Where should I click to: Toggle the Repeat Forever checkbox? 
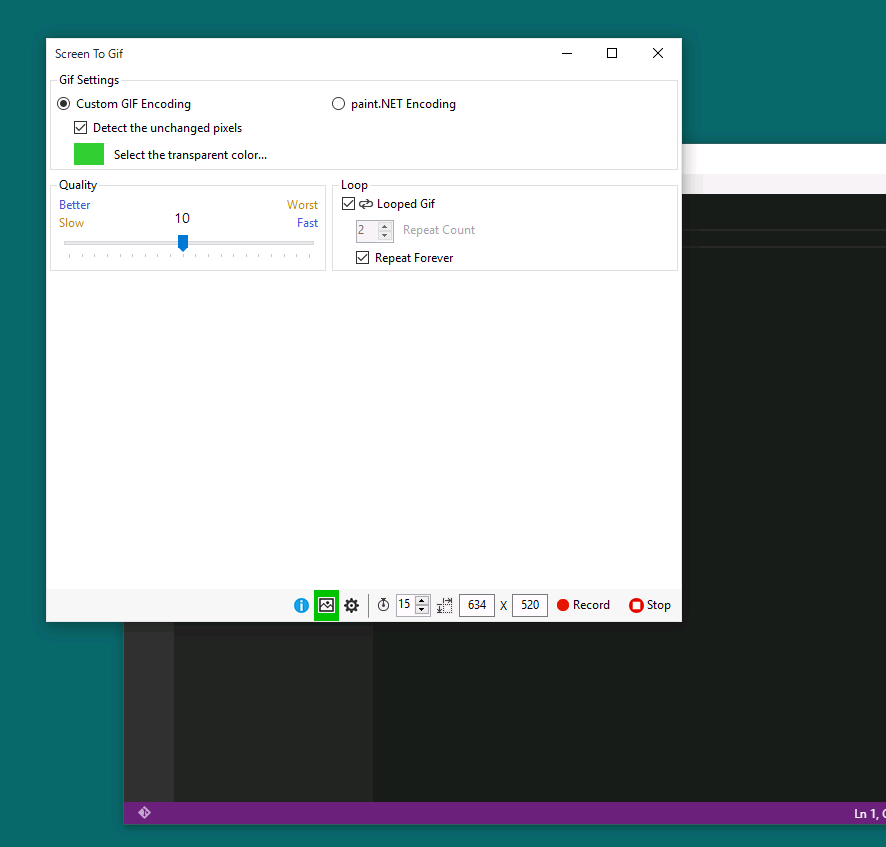(362, 258)
